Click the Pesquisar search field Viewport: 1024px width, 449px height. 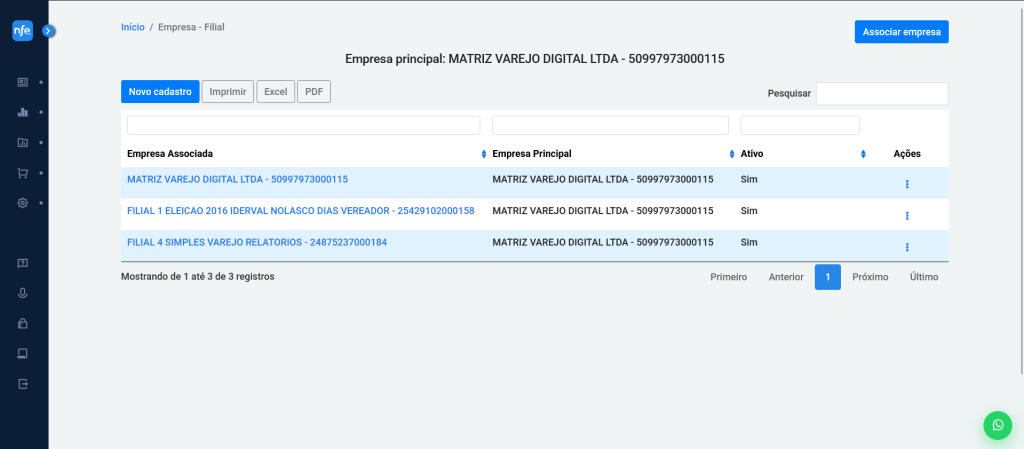tap(881, 93)
